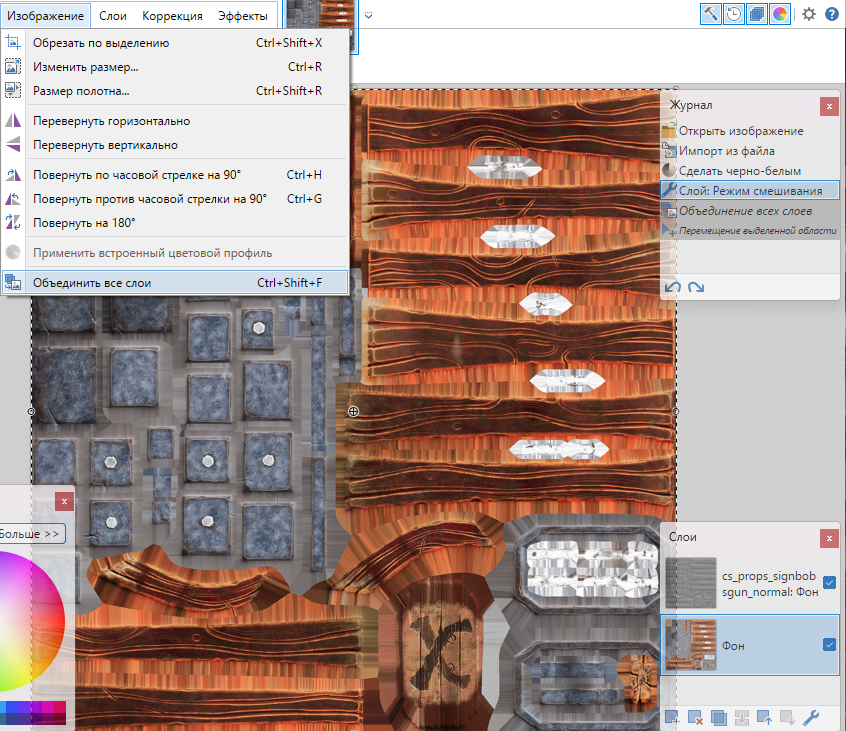This screenshot has width=846, height=731.
Task: Choose 'Объединить все слои' menu entry
Action: (x=92, y=283)
